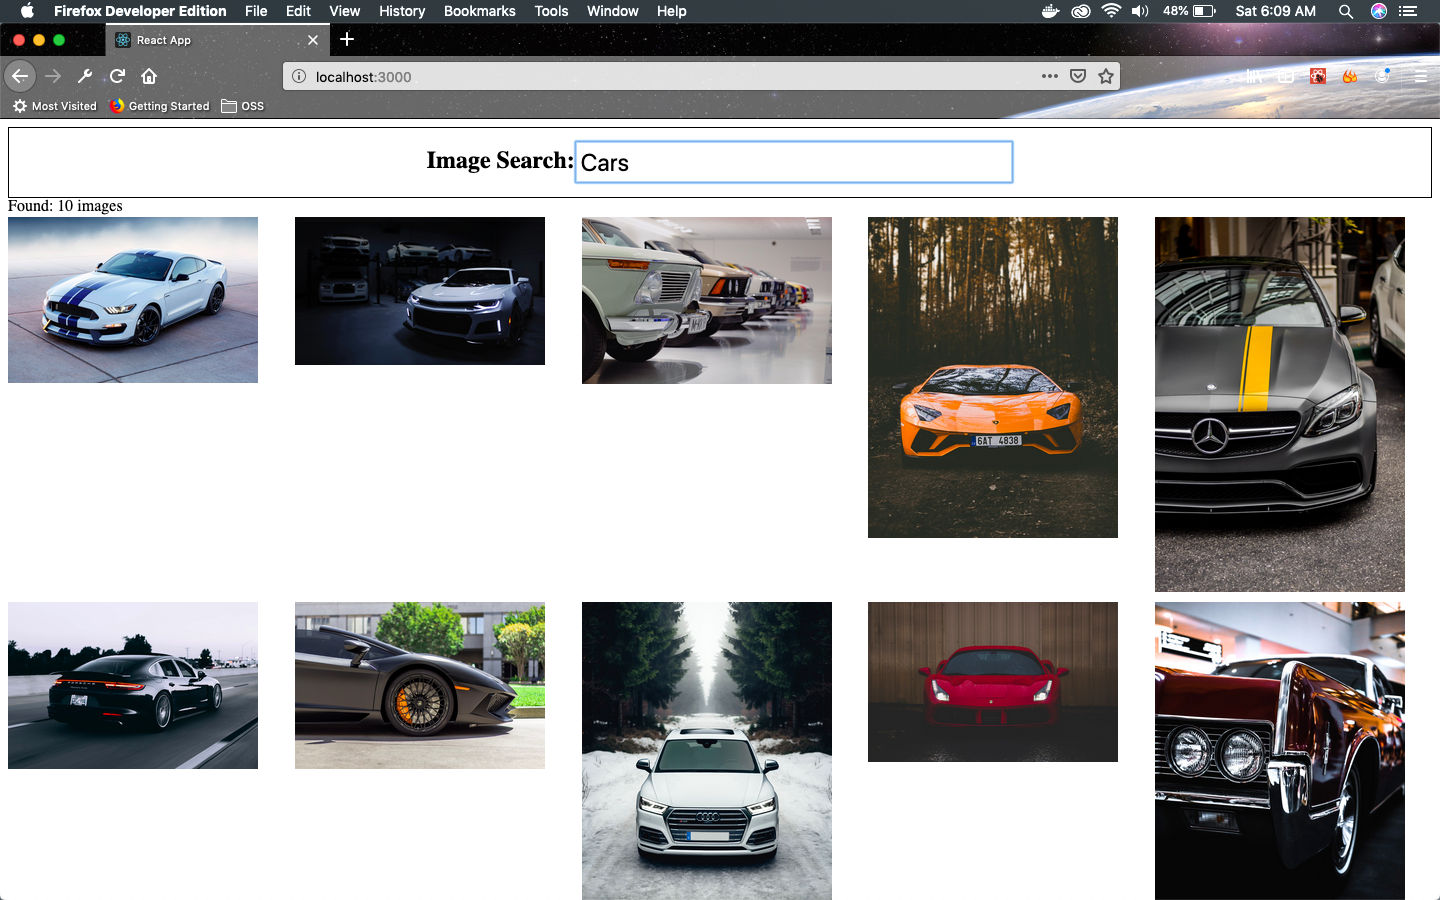Open the Wi-Fi status menu
This screenshot has width=1440, height=900.
tap(1111, 11)
